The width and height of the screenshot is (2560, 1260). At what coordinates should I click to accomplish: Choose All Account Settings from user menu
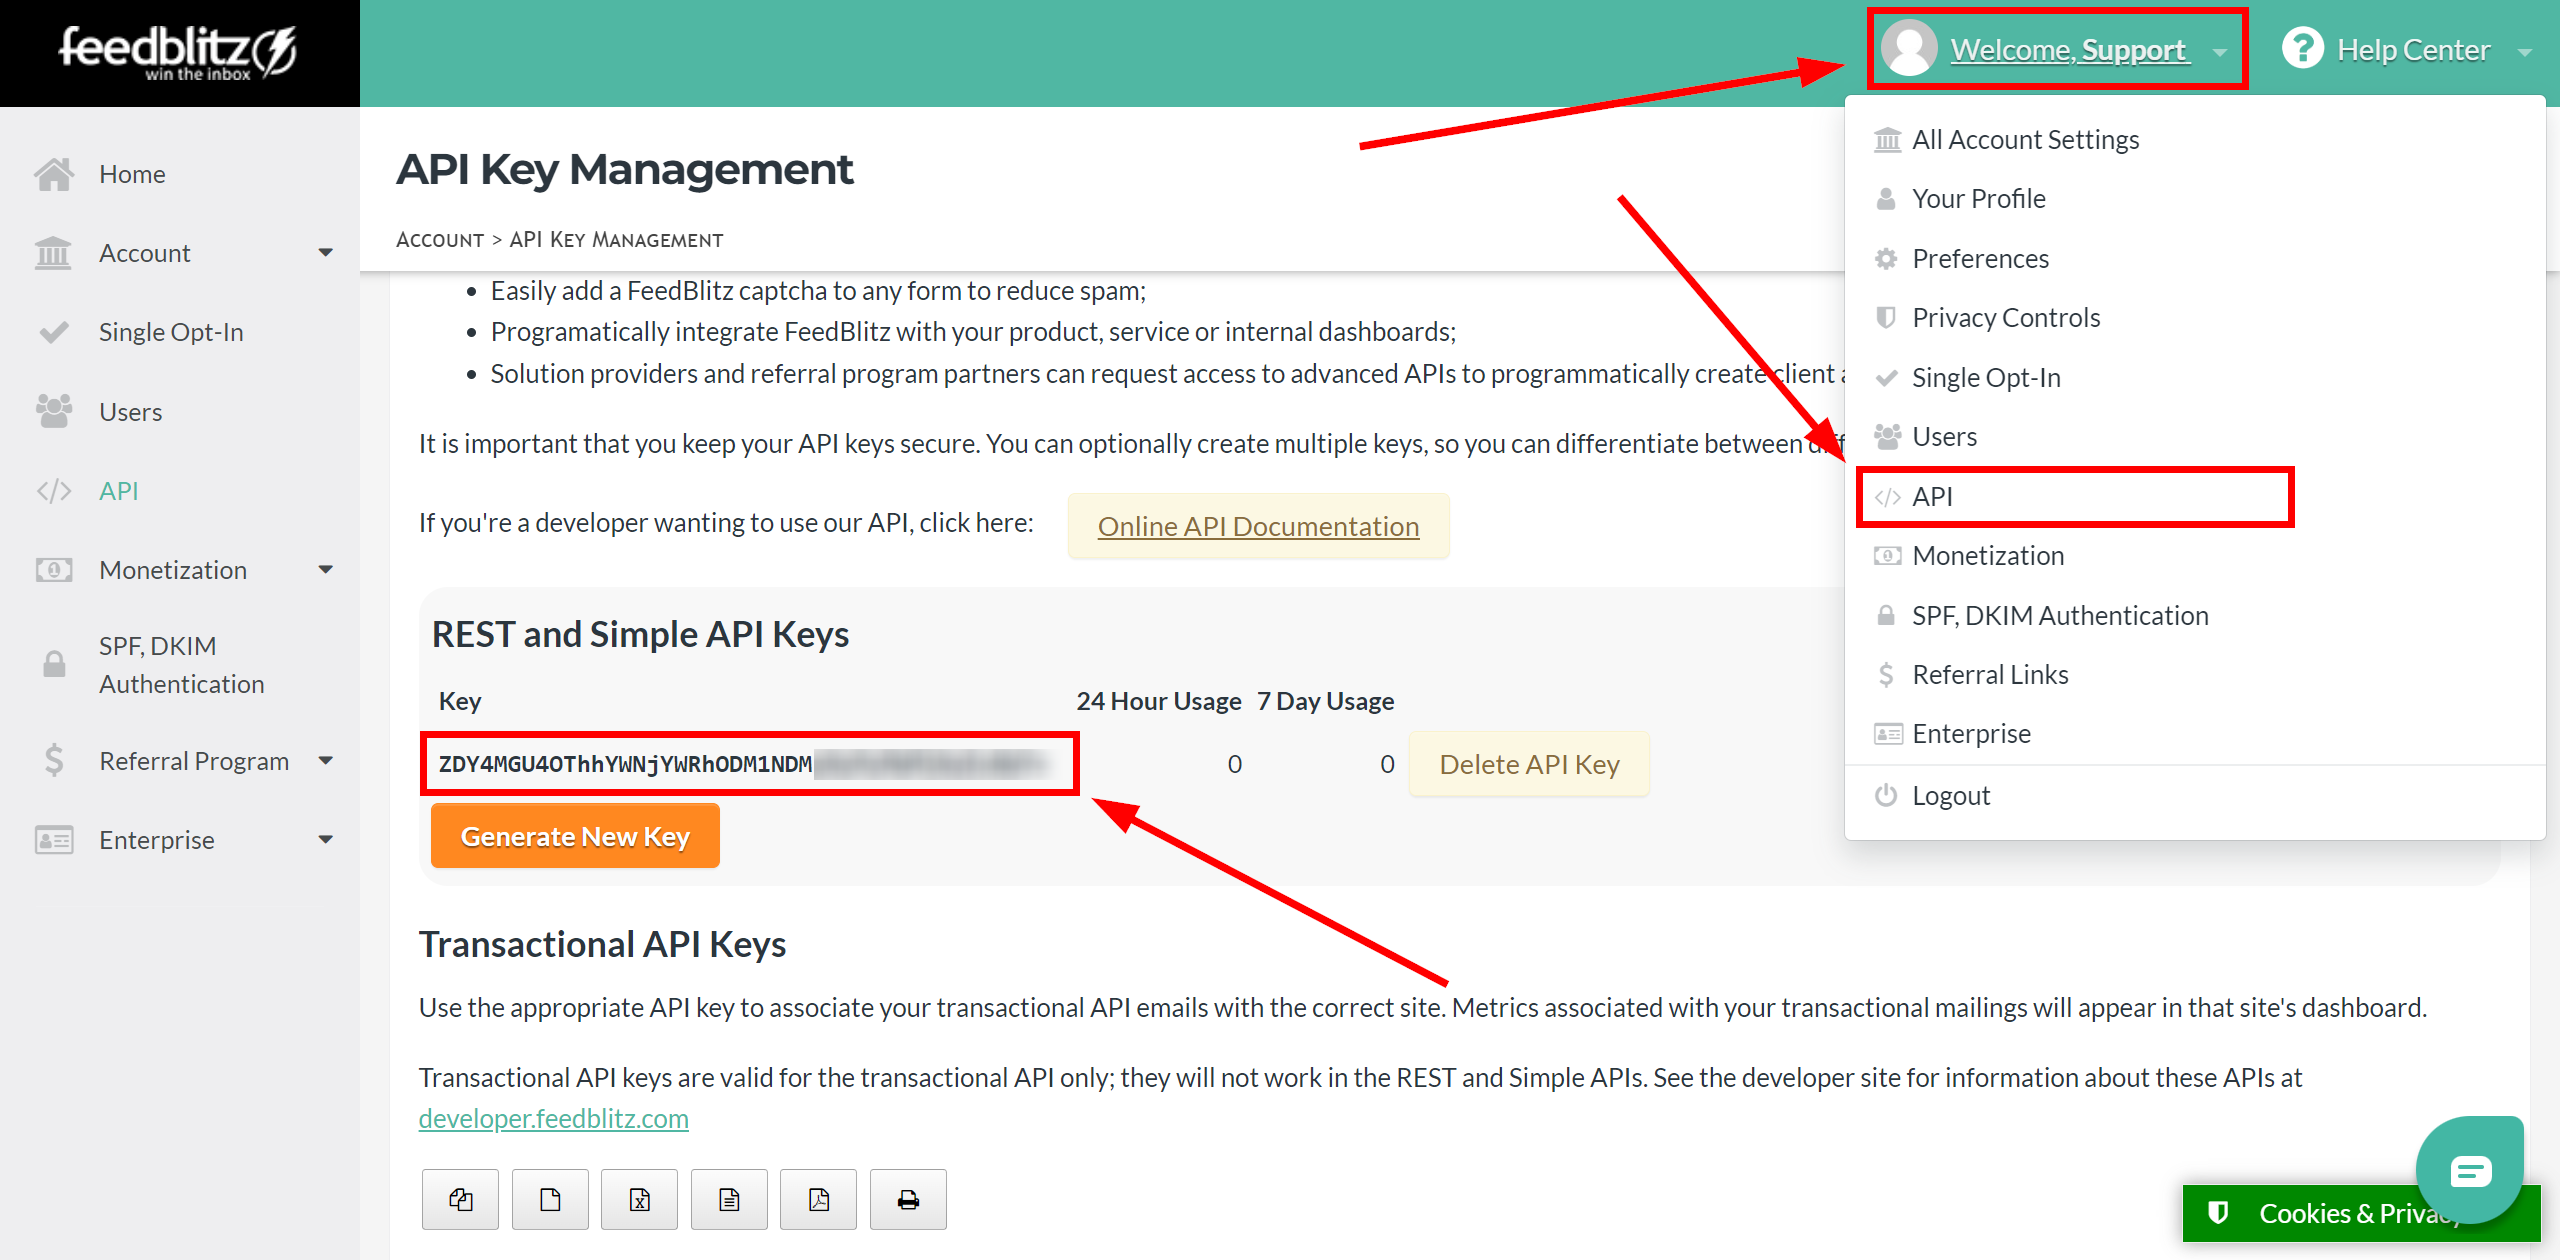[2025, 140]
